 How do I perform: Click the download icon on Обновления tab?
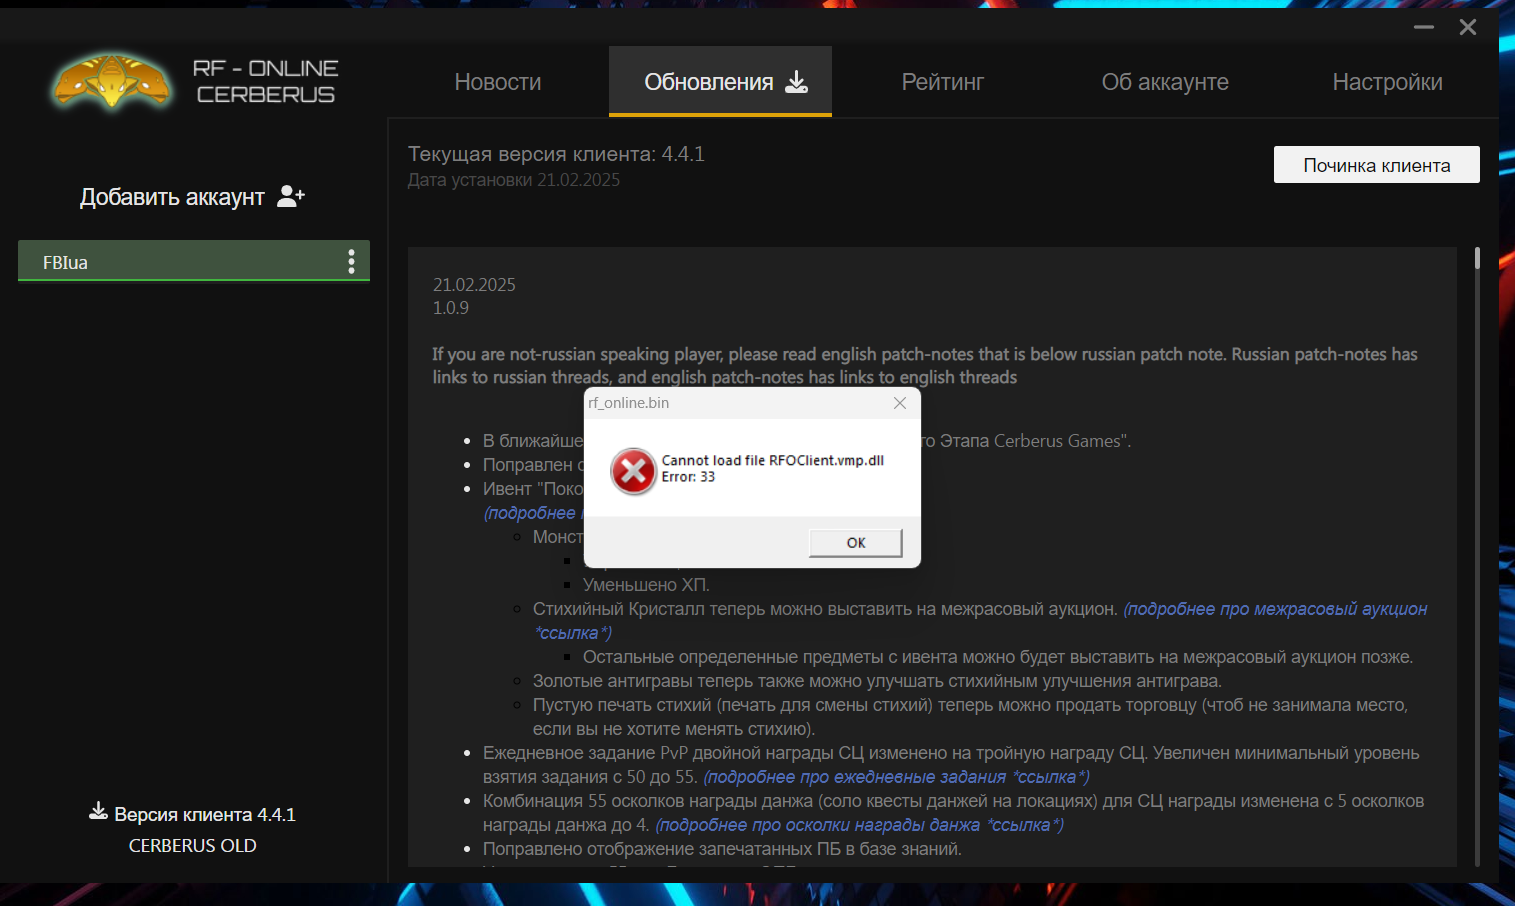point(796,82)
